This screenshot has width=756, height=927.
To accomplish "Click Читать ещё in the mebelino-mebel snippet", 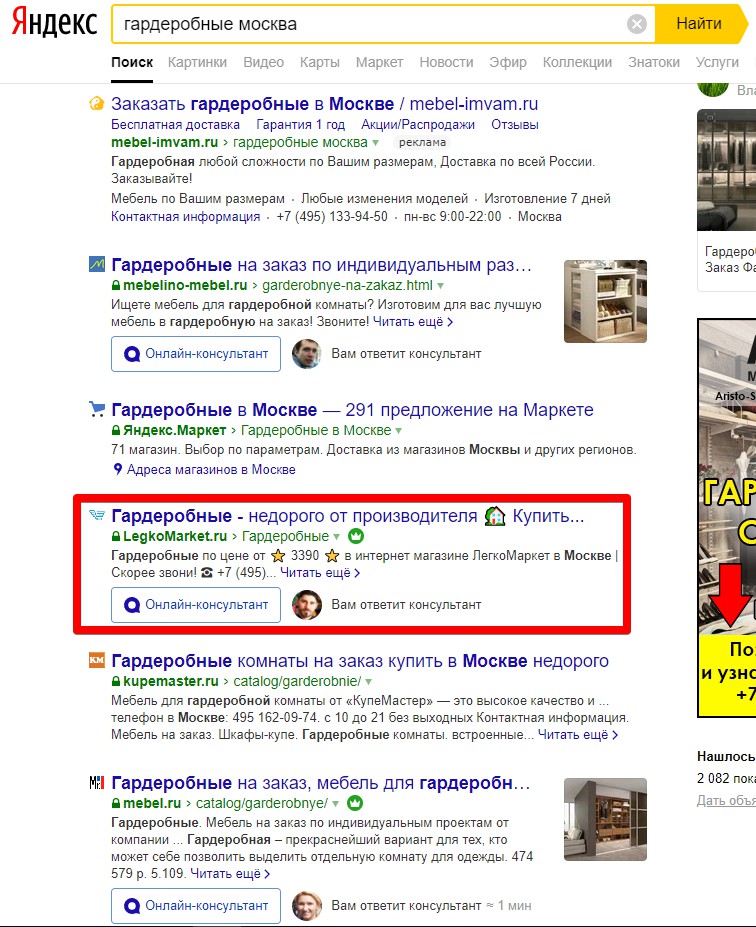I will point(413,322).
